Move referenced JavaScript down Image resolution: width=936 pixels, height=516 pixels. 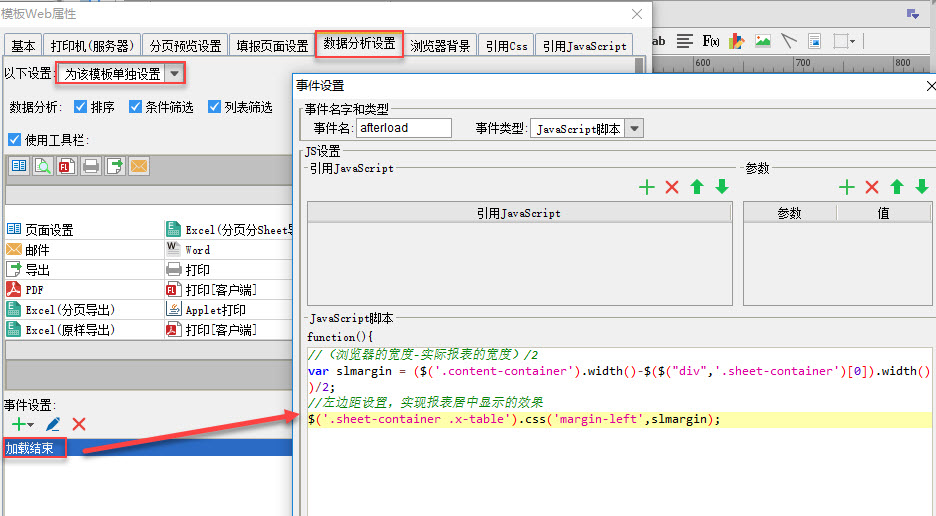click(x=722, y=187)
